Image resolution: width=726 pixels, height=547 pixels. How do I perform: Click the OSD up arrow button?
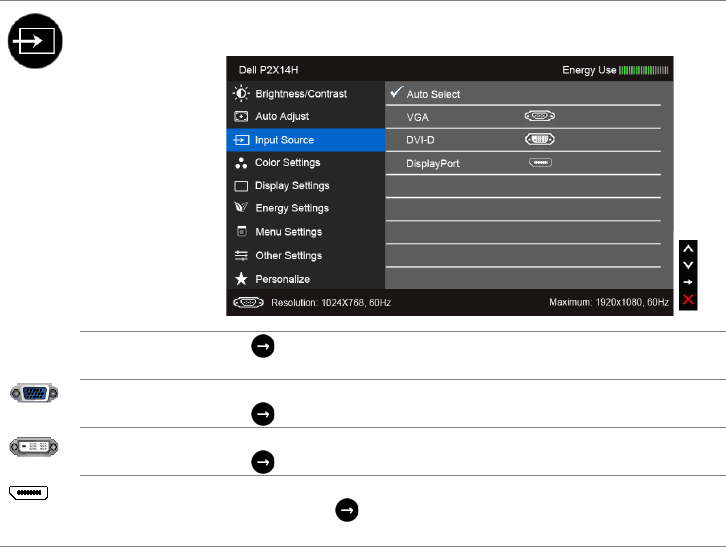[x=688, y=249]
